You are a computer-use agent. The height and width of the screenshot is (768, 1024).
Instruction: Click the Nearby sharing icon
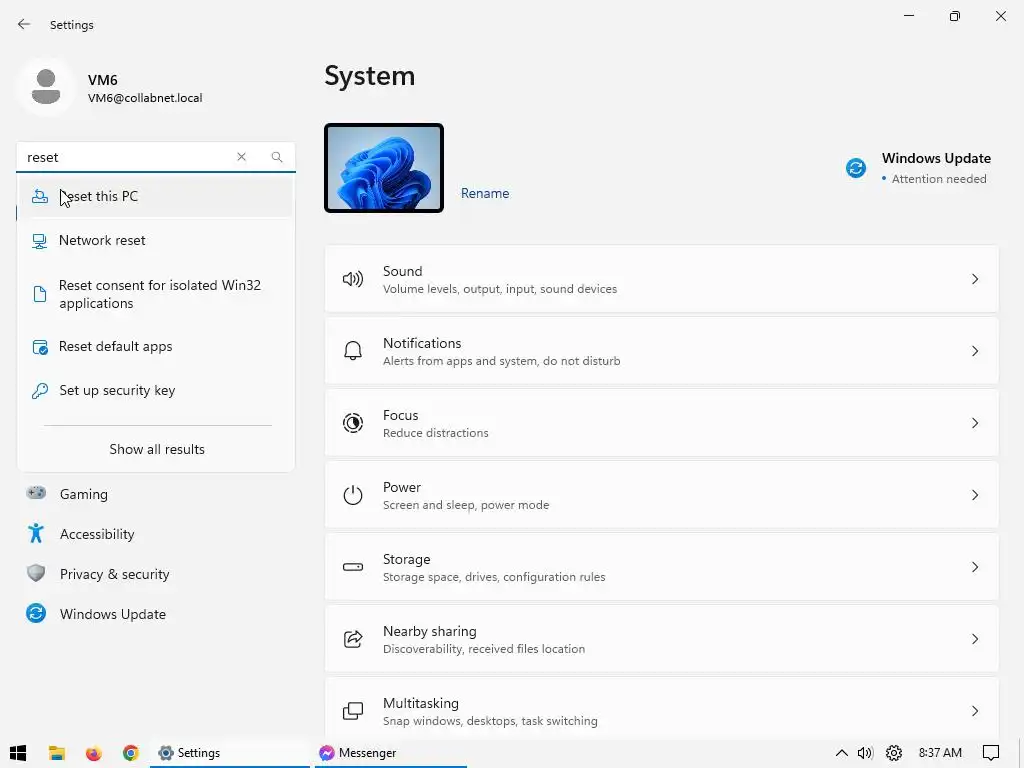coord(353,639)
